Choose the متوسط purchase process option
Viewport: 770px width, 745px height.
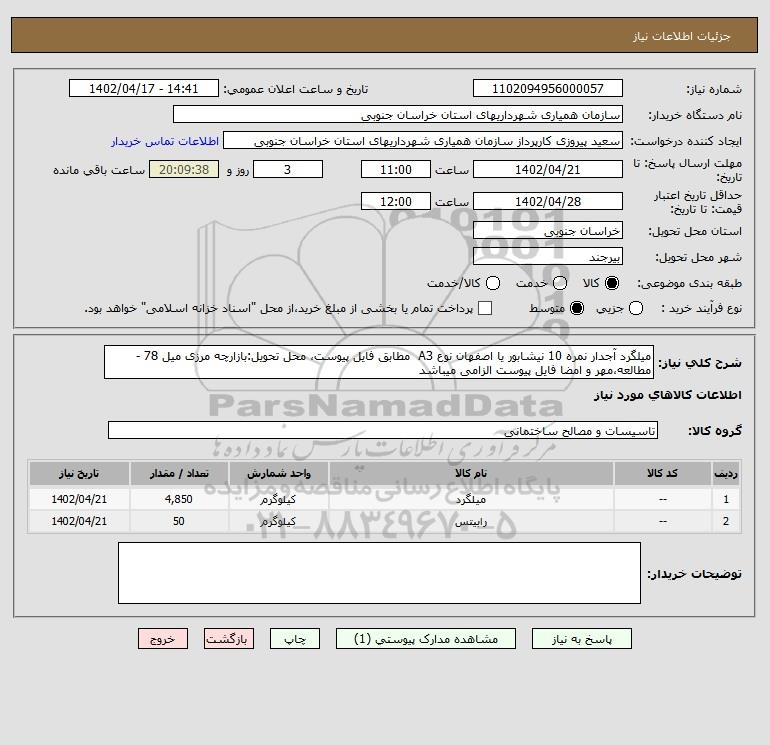[x=577, y=308]
